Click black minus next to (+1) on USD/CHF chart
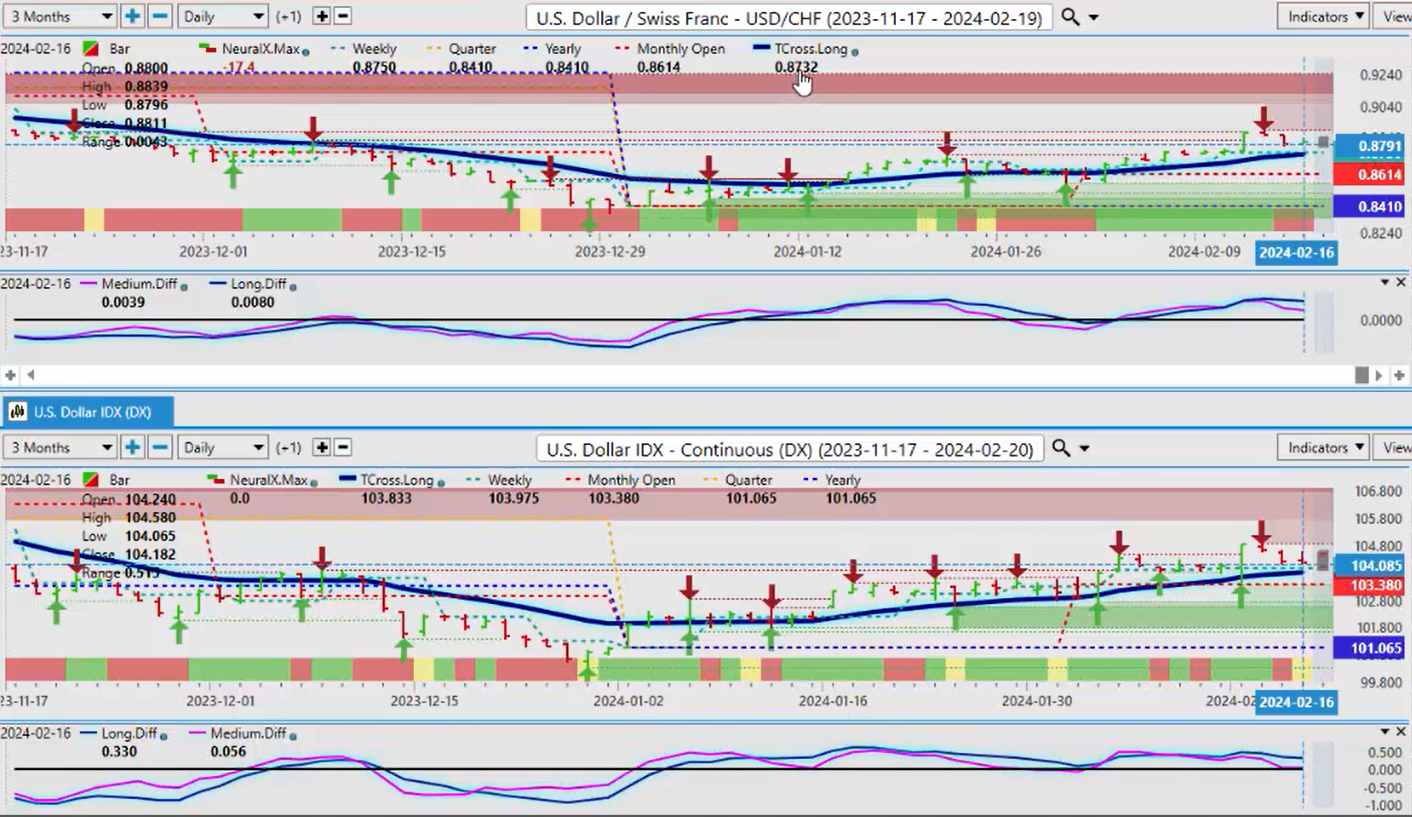1412x817 pixels. (342, 16)
